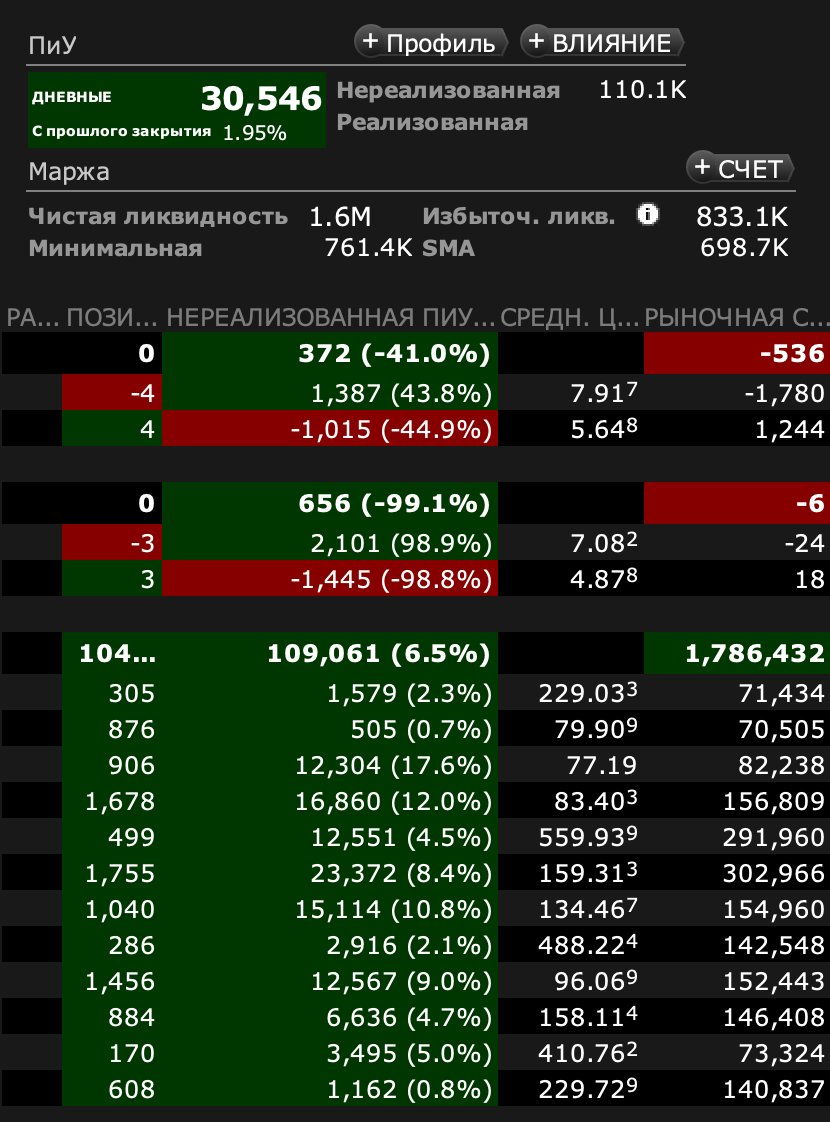
Task: Select row with 1,387 (43.8%)
Action: (415, 392)
